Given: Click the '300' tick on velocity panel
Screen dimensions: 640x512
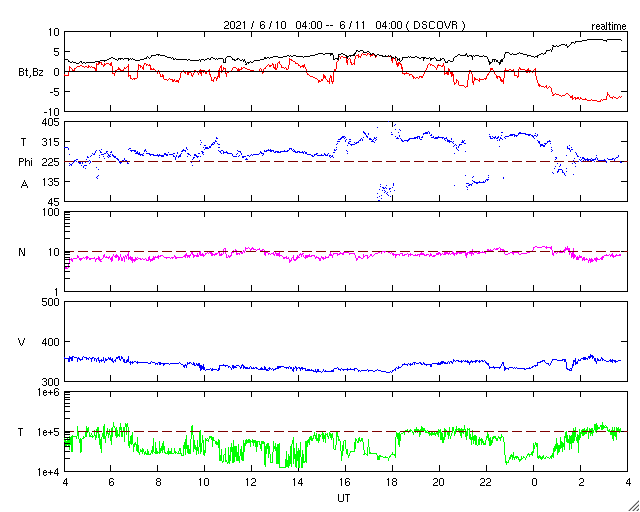Looking at the screenshot, I should coord(51,382).
